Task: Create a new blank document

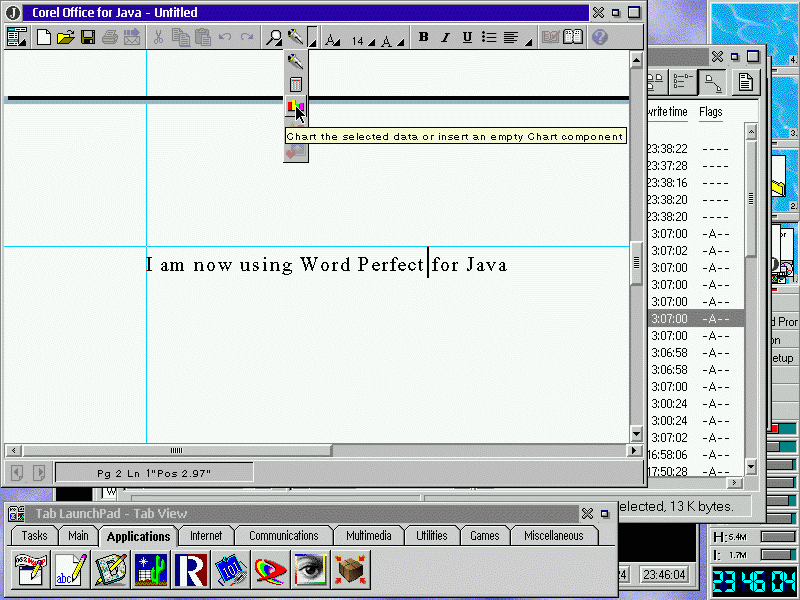Action: (x=44, y=37)
